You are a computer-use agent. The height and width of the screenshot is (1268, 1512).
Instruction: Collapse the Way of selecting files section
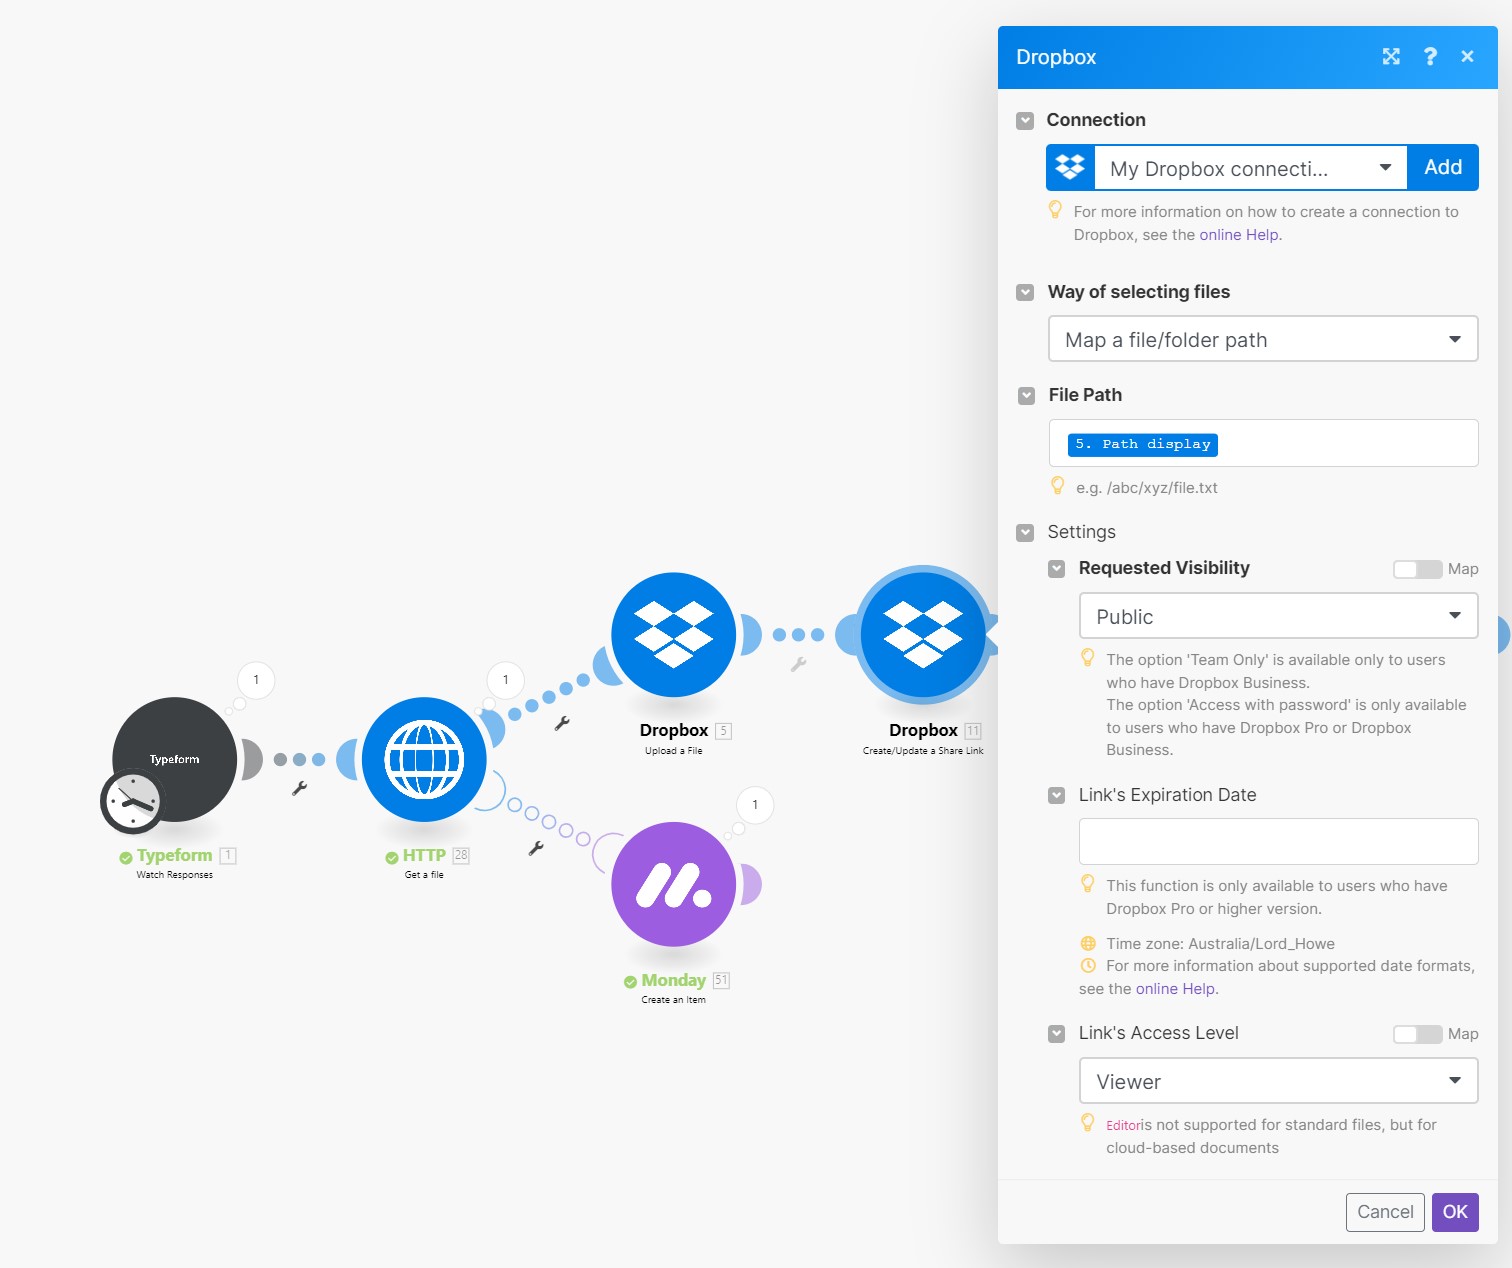1025,293
